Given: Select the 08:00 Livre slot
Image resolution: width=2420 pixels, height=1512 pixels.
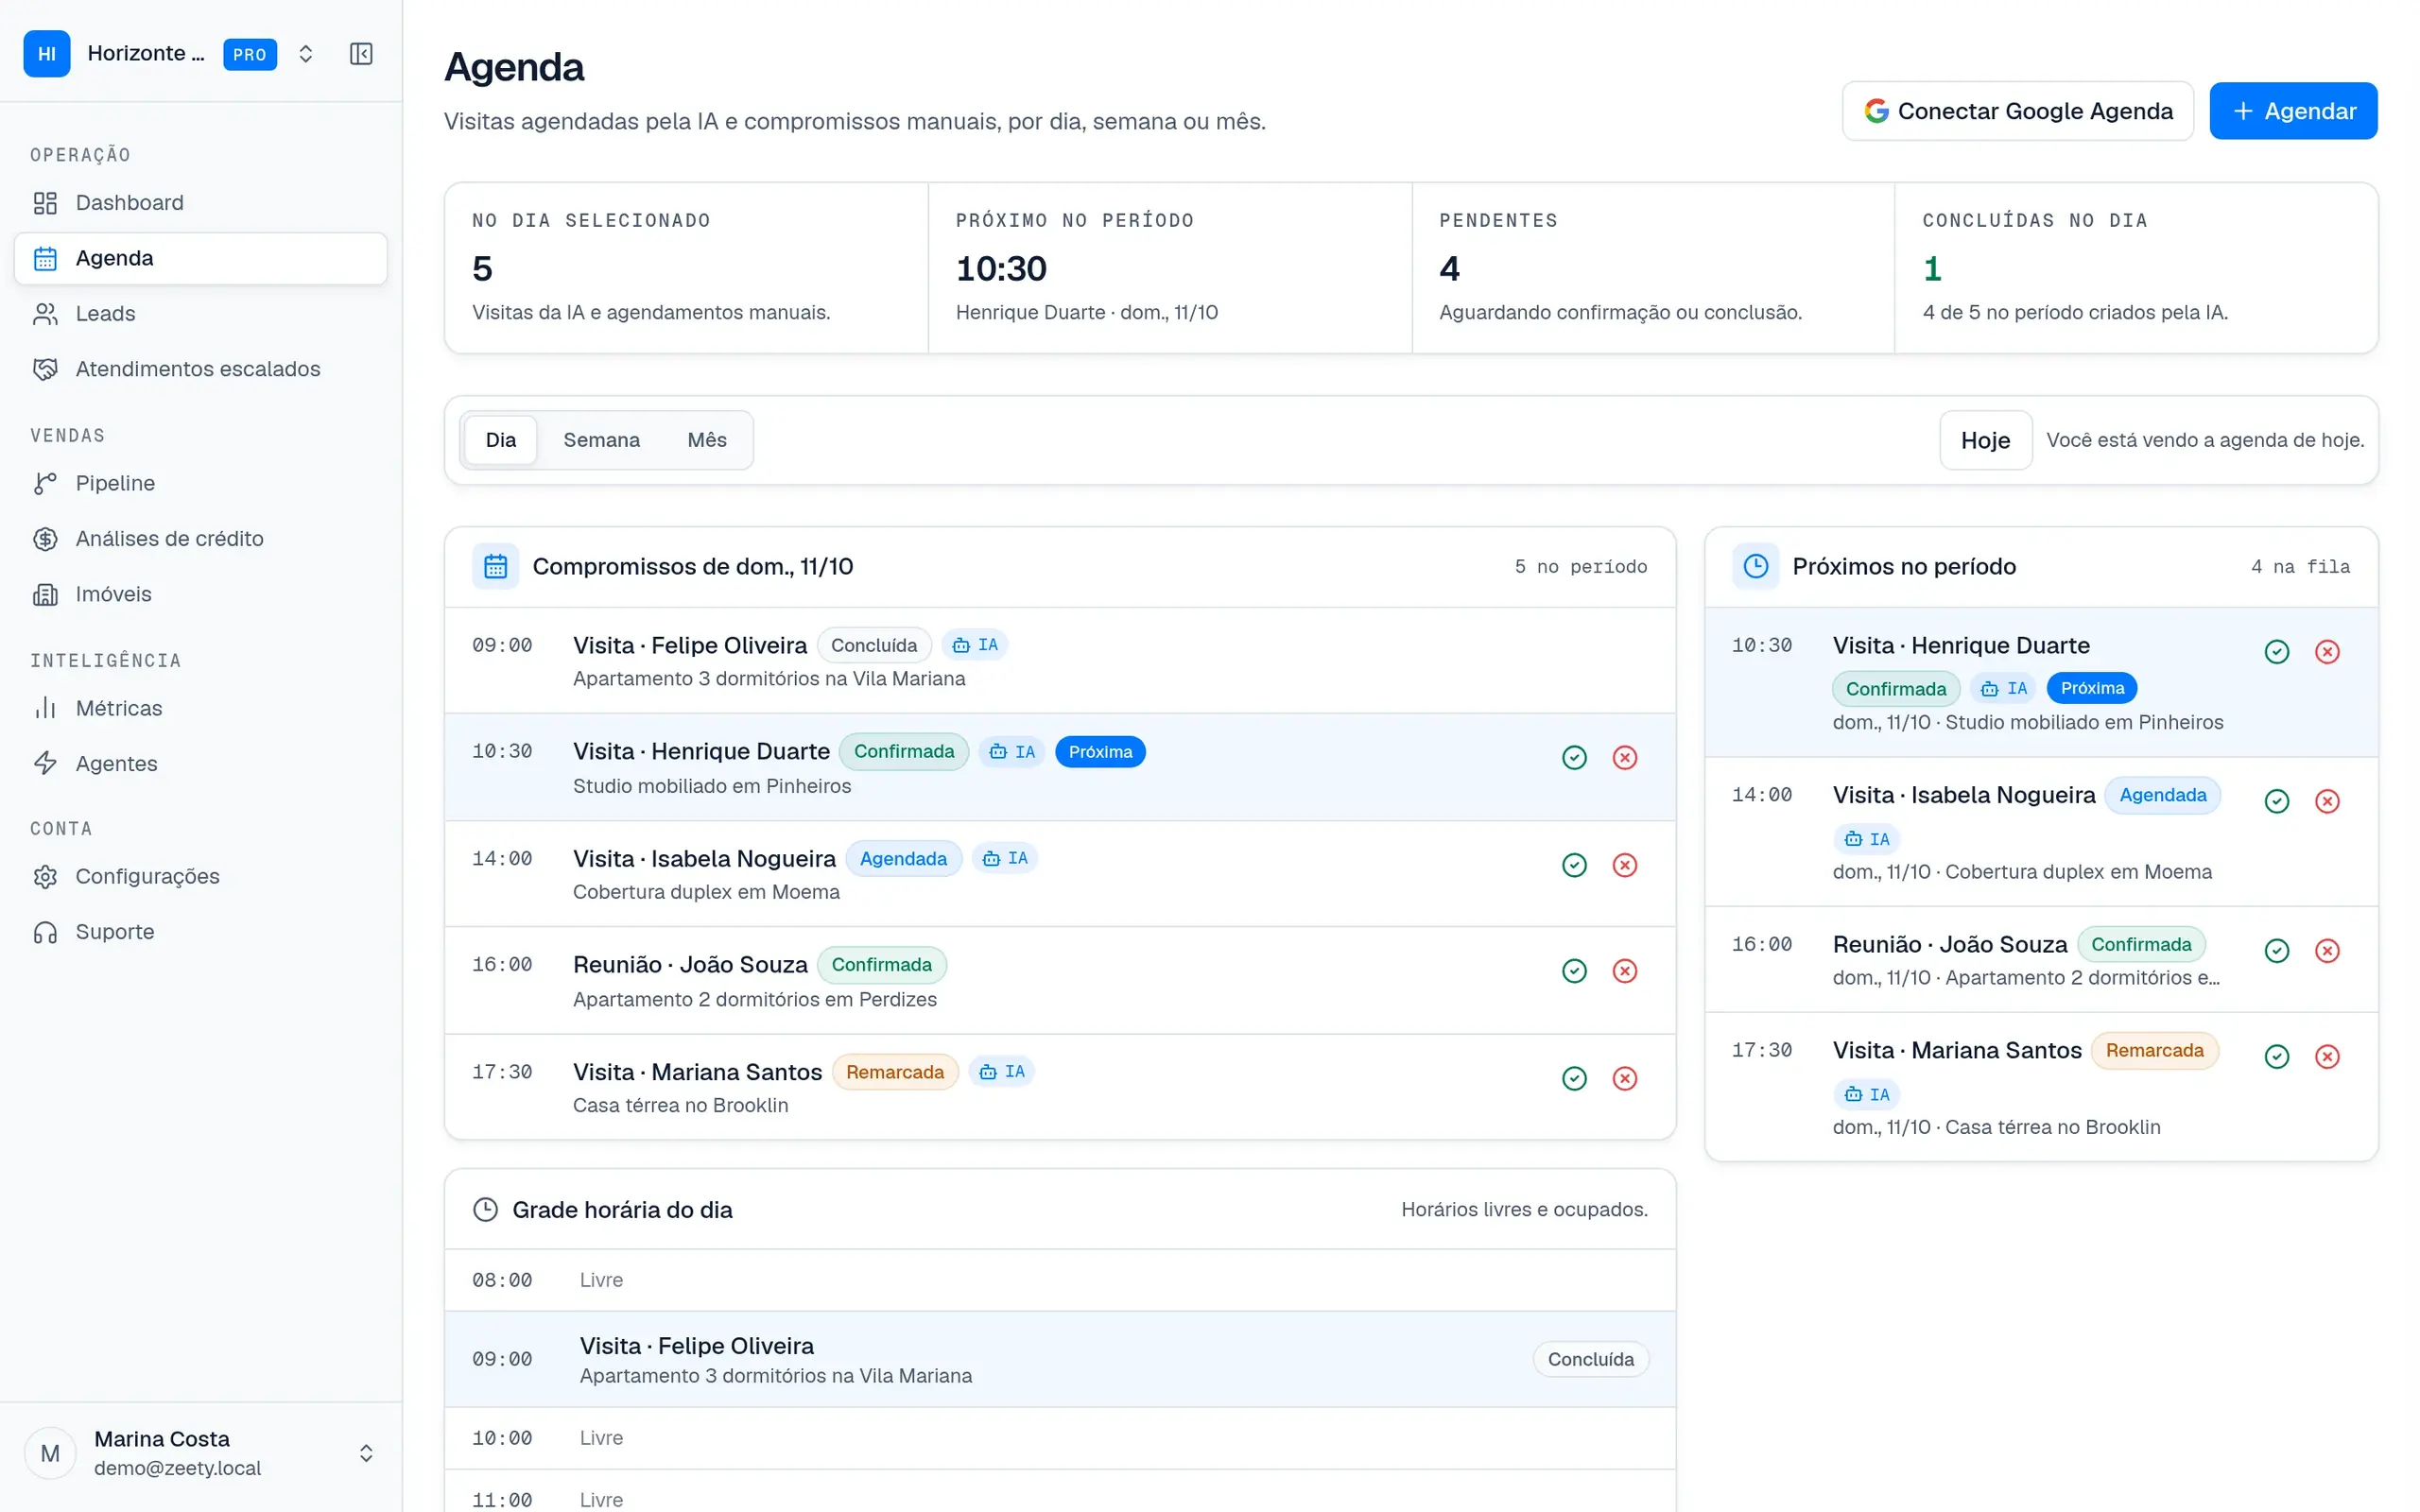Looking at the screenshot, I should pos(1059,1280).
